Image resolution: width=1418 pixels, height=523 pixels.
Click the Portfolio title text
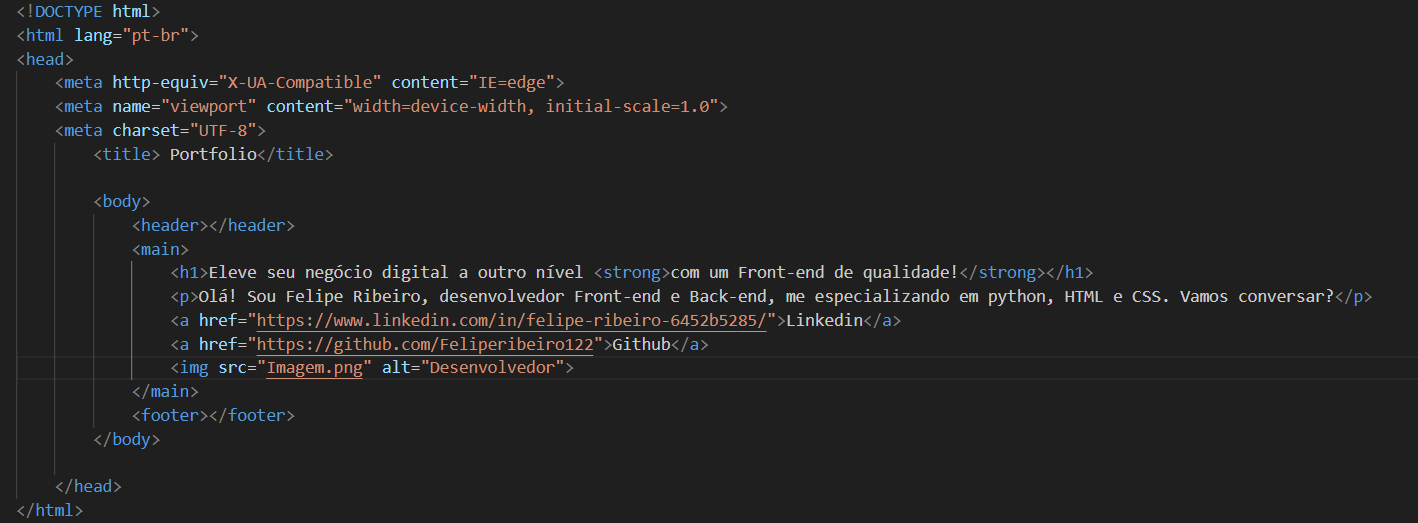(x=213, y=154)
